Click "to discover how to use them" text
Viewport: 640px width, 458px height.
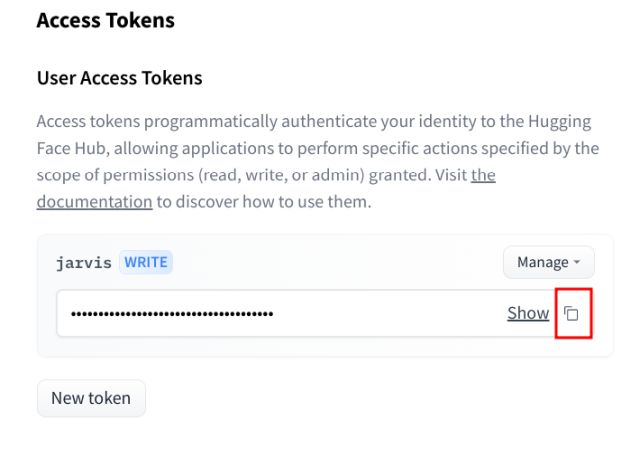click(264, 201)
